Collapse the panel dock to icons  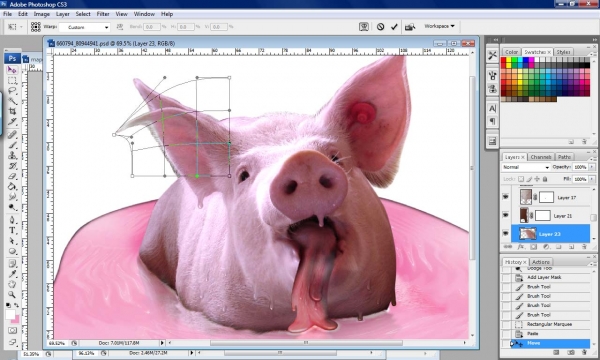coord(594,39)
